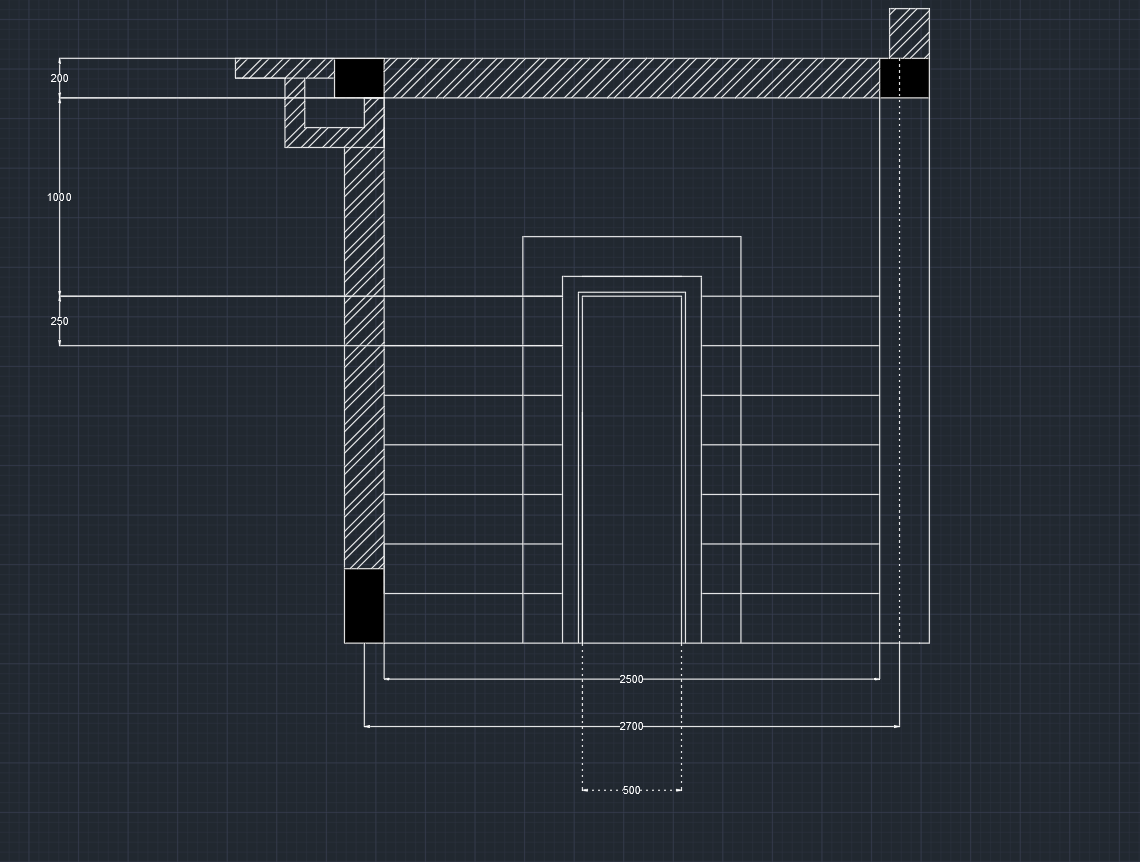Viewport: 1140px width, 862px height.
Task: Click the solid black column near top left
Action: 360,79
